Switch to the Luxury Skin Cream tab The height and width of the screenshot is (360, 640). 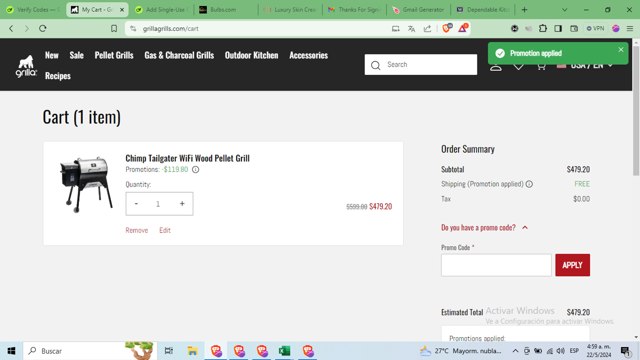point(291,9)
